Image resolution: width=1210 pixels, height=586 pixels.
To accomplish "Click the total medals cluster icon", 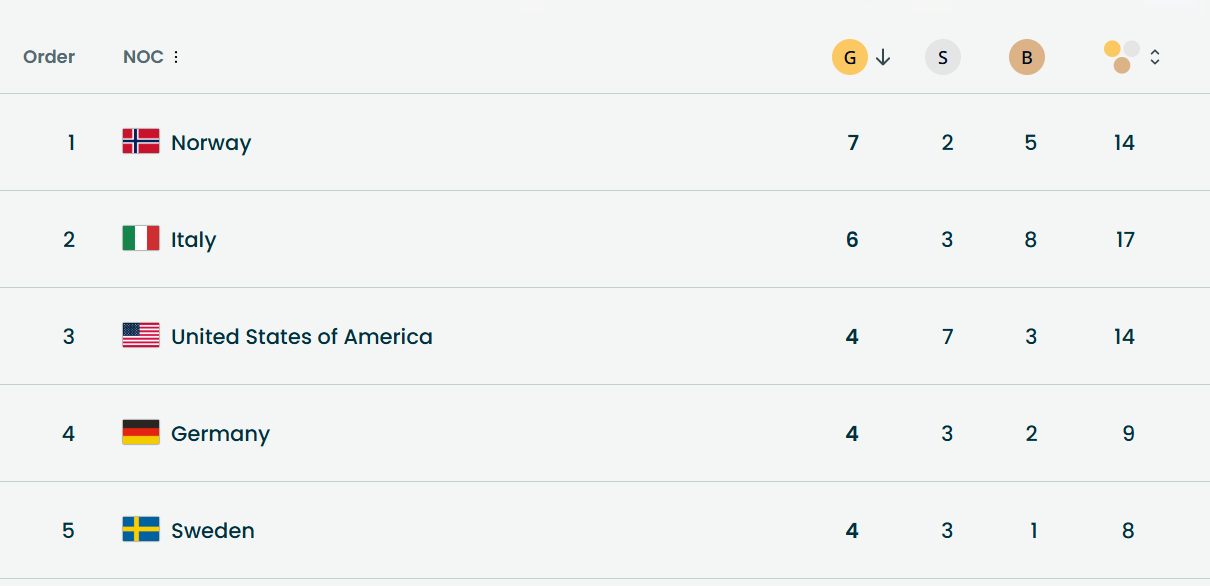I will pyautogui.click(x=1121, y=57).
